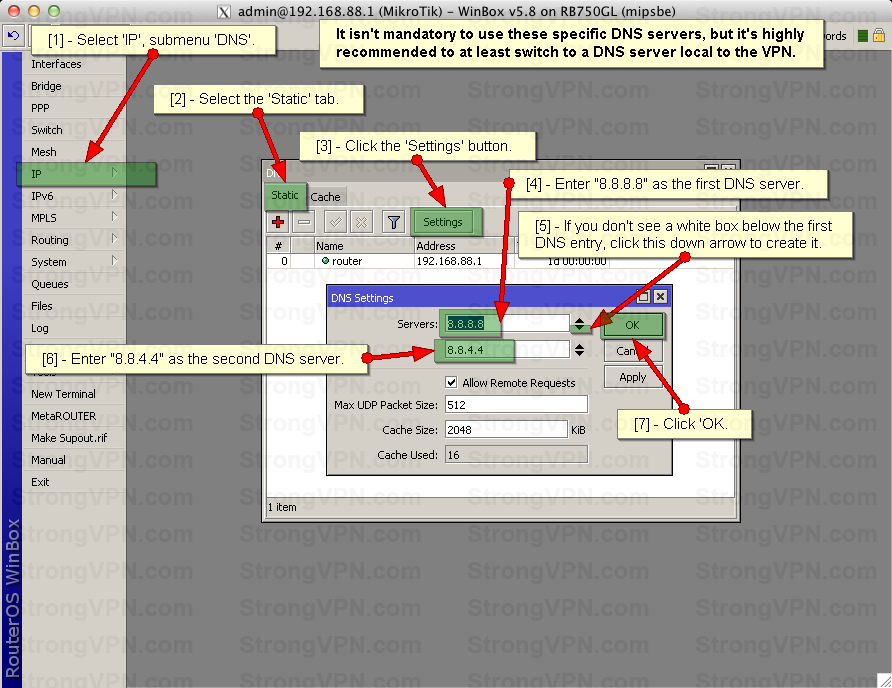Click Make Supout.rif

pos(74,438)
